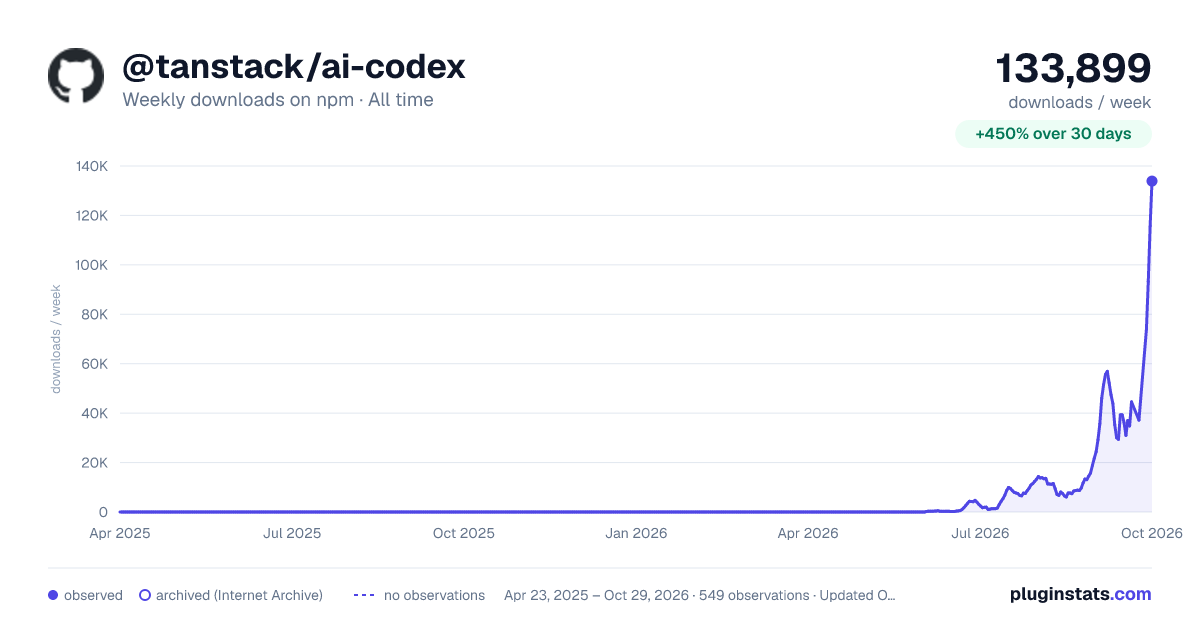This screenshot has width=1200, height=630.
Task: Click the @tanstack/ai-codex package title
Action: click(294, 67)
